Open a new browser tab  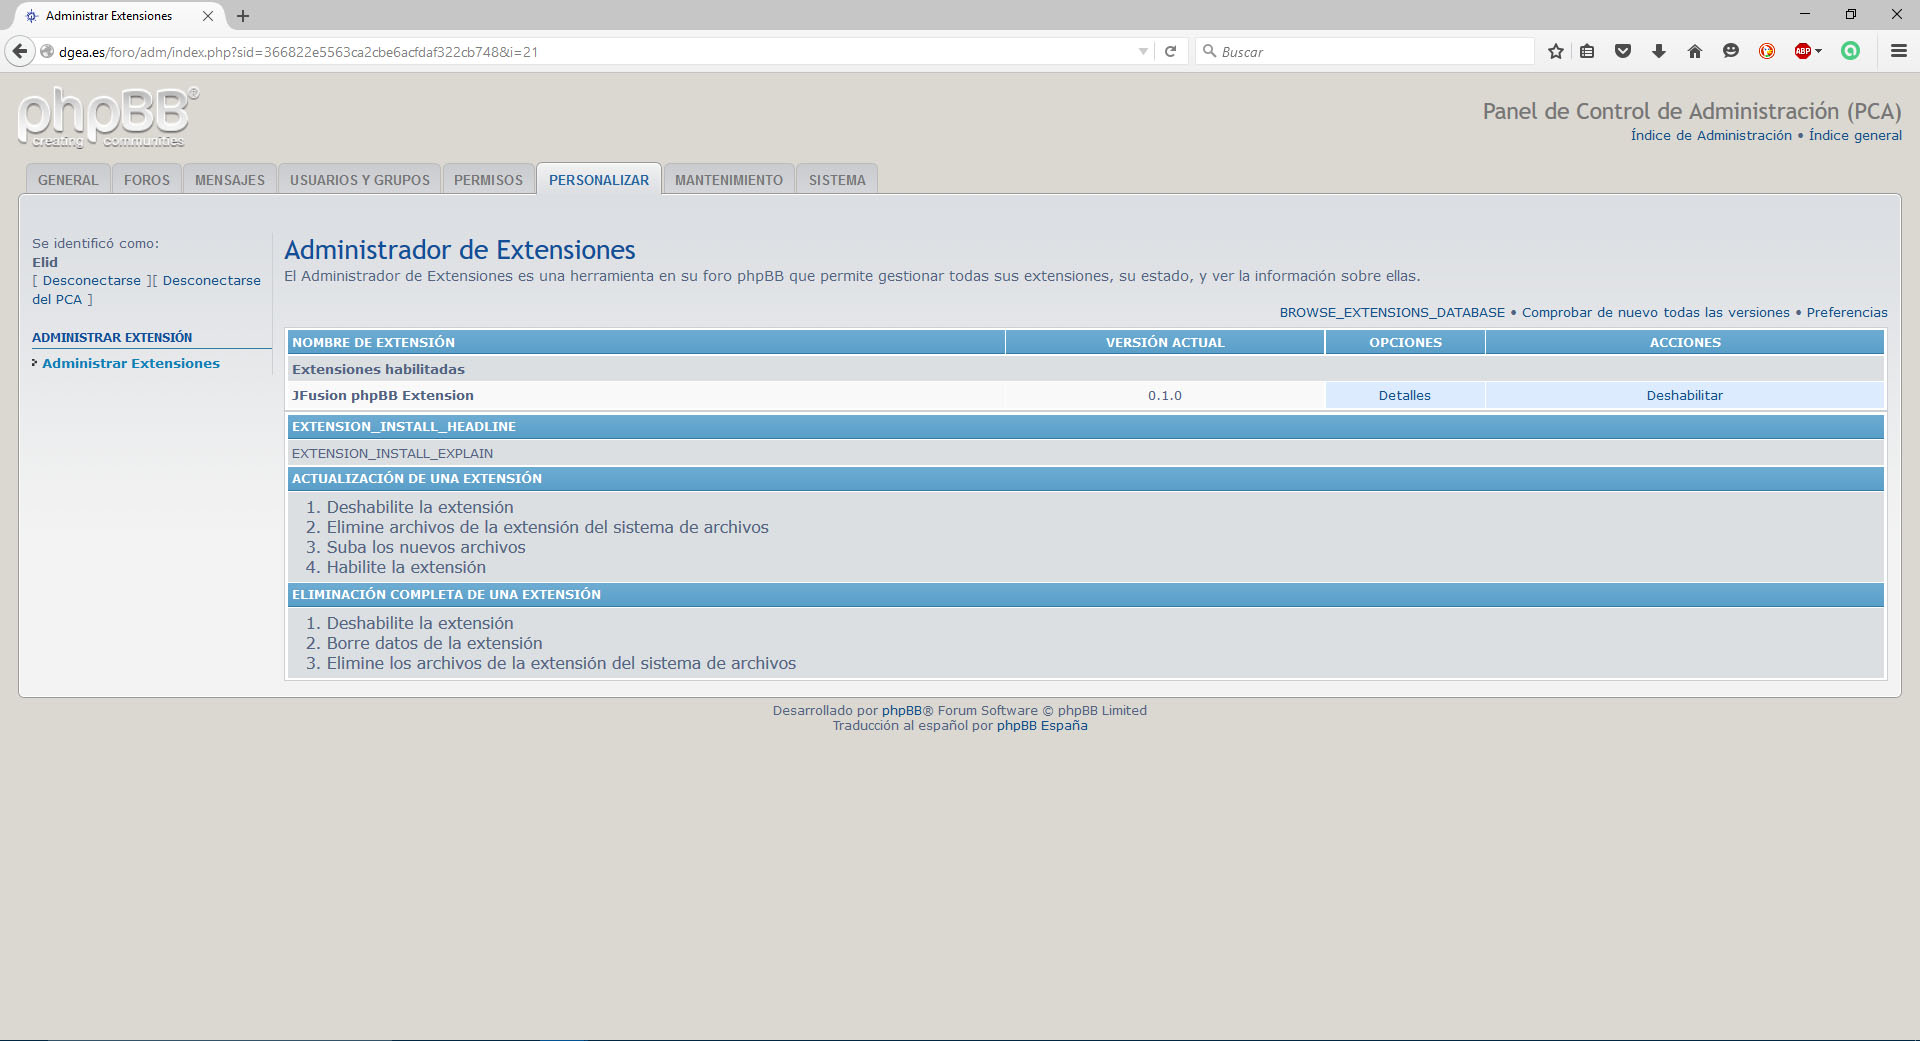[x=243, y=16]
